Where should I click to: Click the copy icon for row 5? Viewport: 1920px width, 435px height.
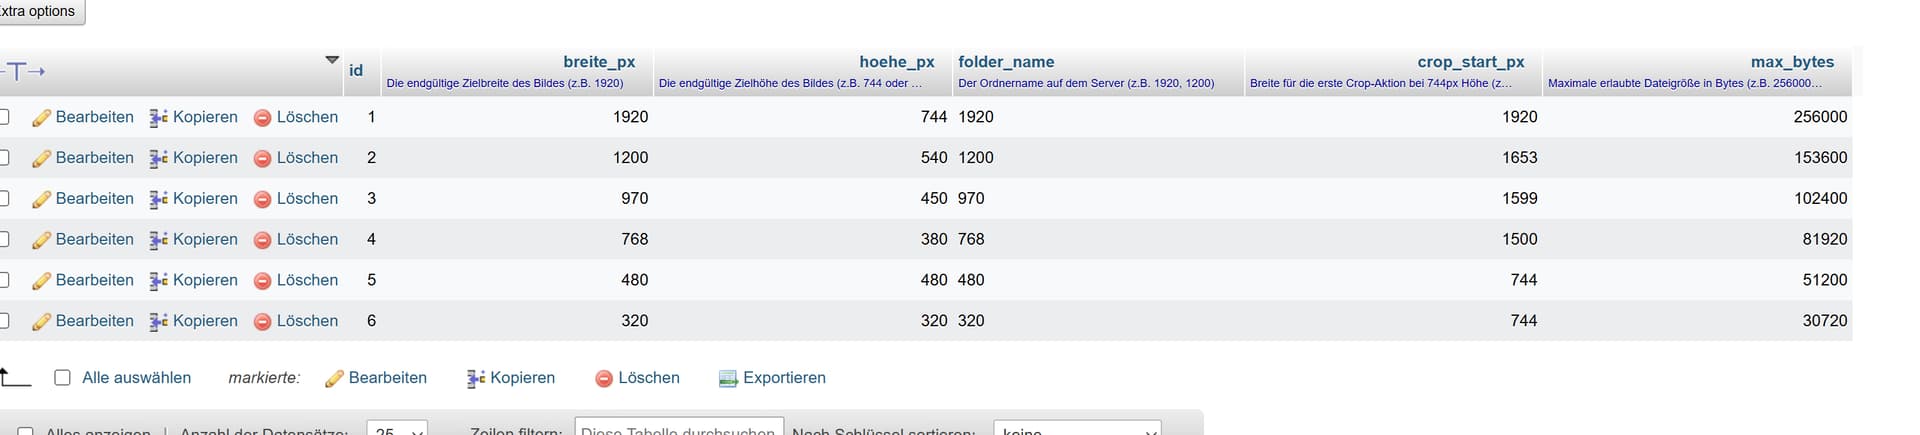click(158, 281)
